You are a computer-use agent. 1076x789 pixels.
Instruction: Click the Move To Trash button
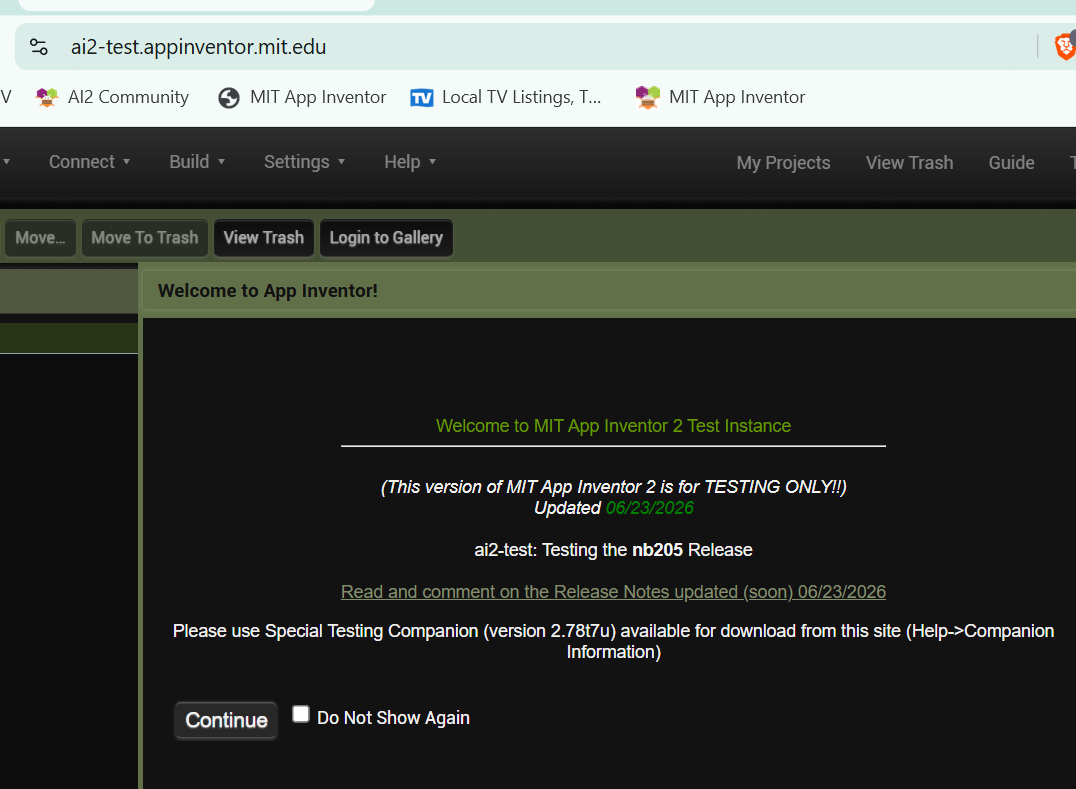tap(145, 237)
